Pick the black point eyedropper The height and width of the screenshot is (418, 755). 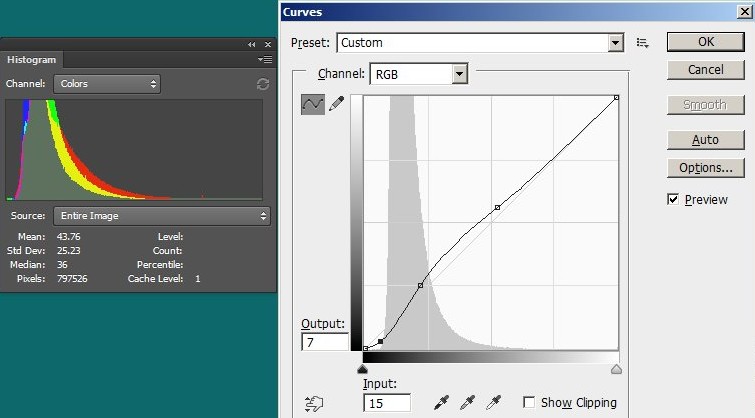click(x=441, y=403)
